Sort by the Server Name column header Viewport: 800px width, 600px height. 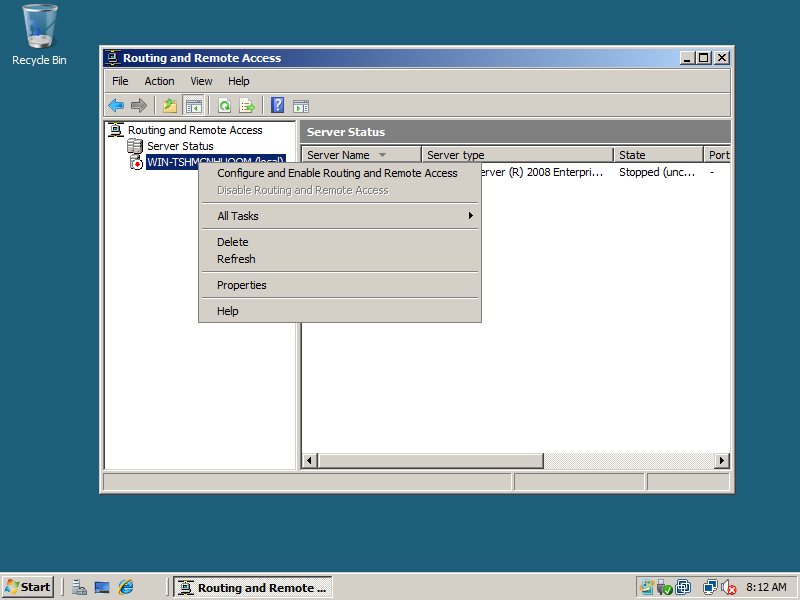click(362, 155)
